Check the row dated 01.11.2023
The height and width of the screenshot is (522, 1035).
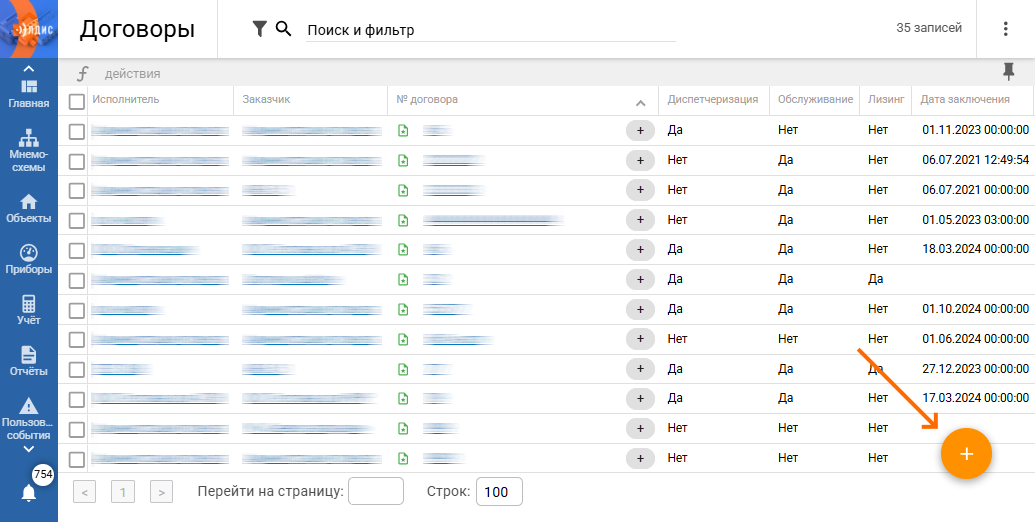(x=77, y=131)
